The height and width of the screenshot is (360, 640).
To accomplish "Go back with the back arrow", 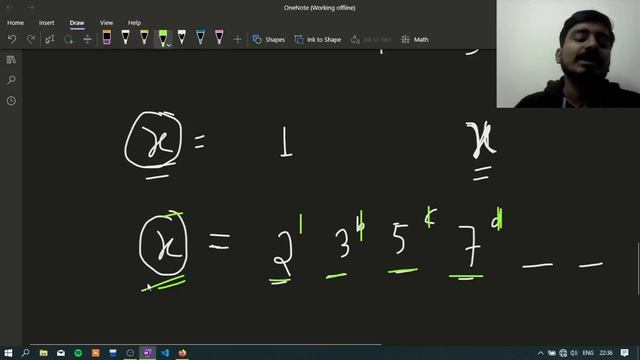I will tap(10, 7).
